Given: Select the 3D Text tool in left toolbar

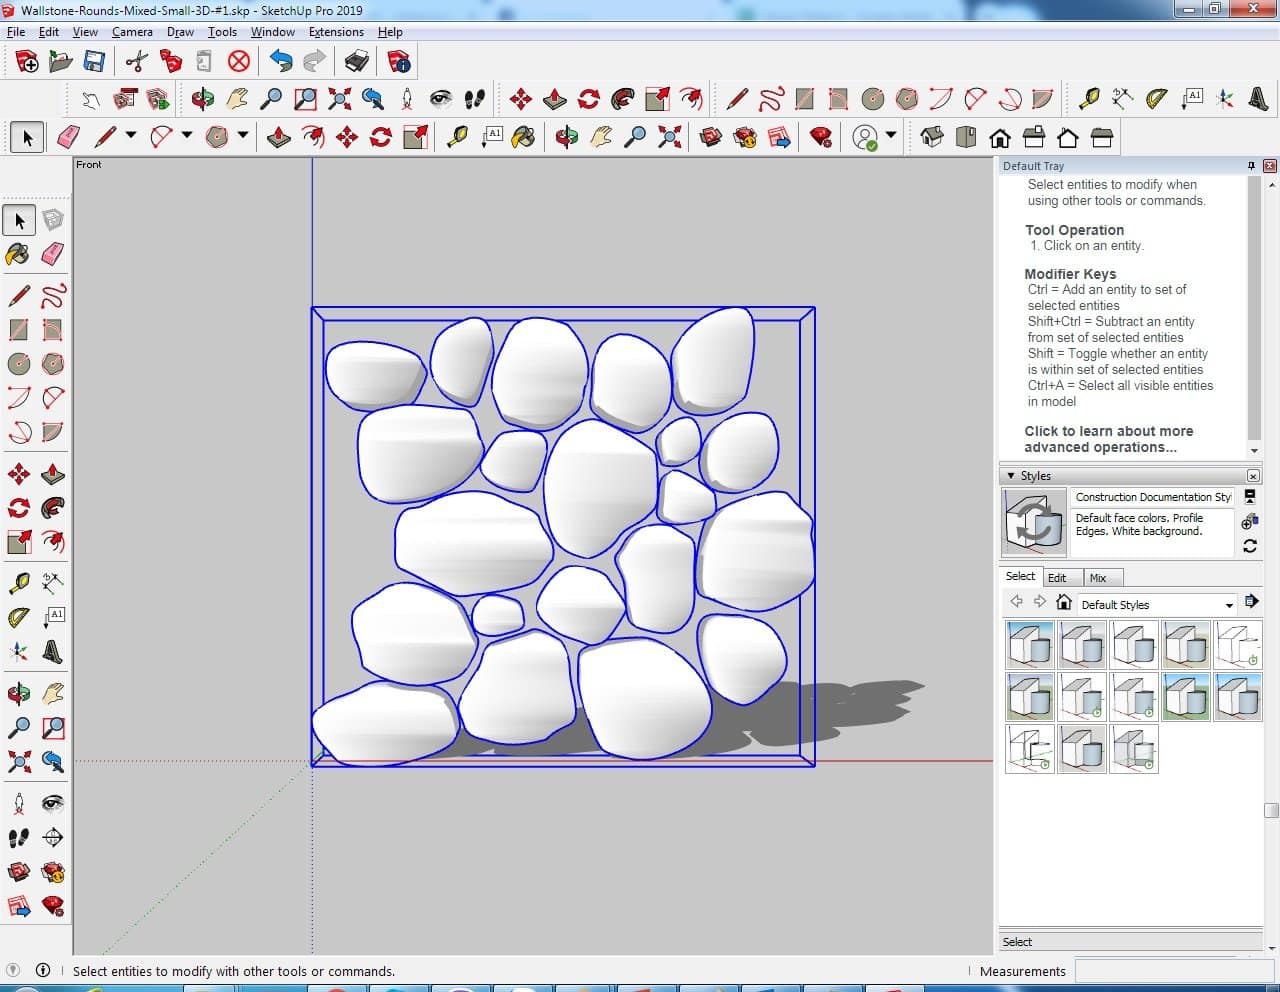Looking at the screenshot, I should [x=53, y=653].
